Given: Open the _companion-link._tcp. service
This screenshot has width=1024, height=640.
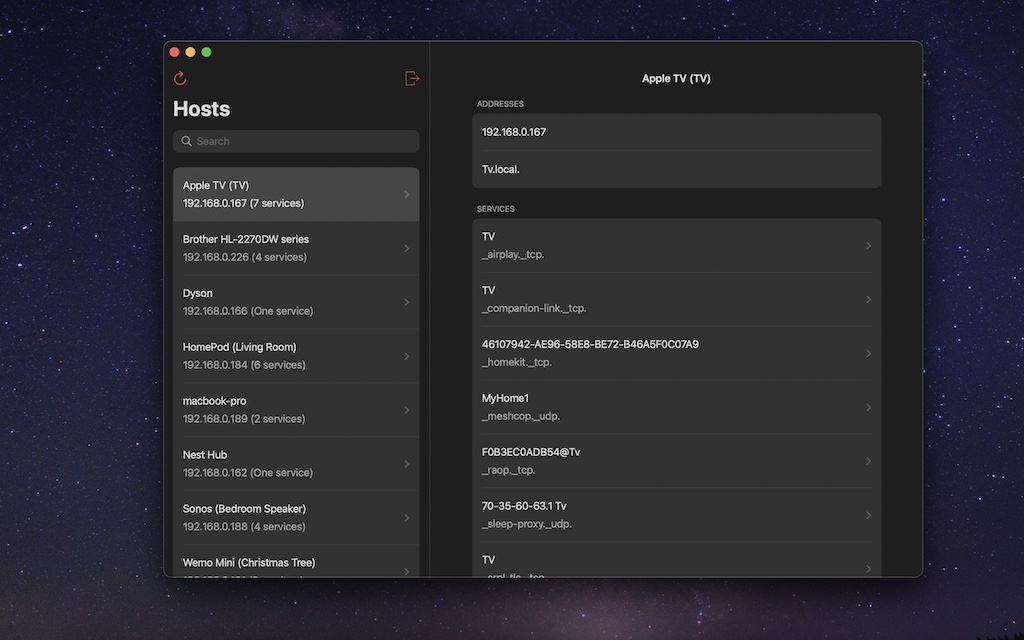Looking at the screenshot, I should tap(676, 300).
